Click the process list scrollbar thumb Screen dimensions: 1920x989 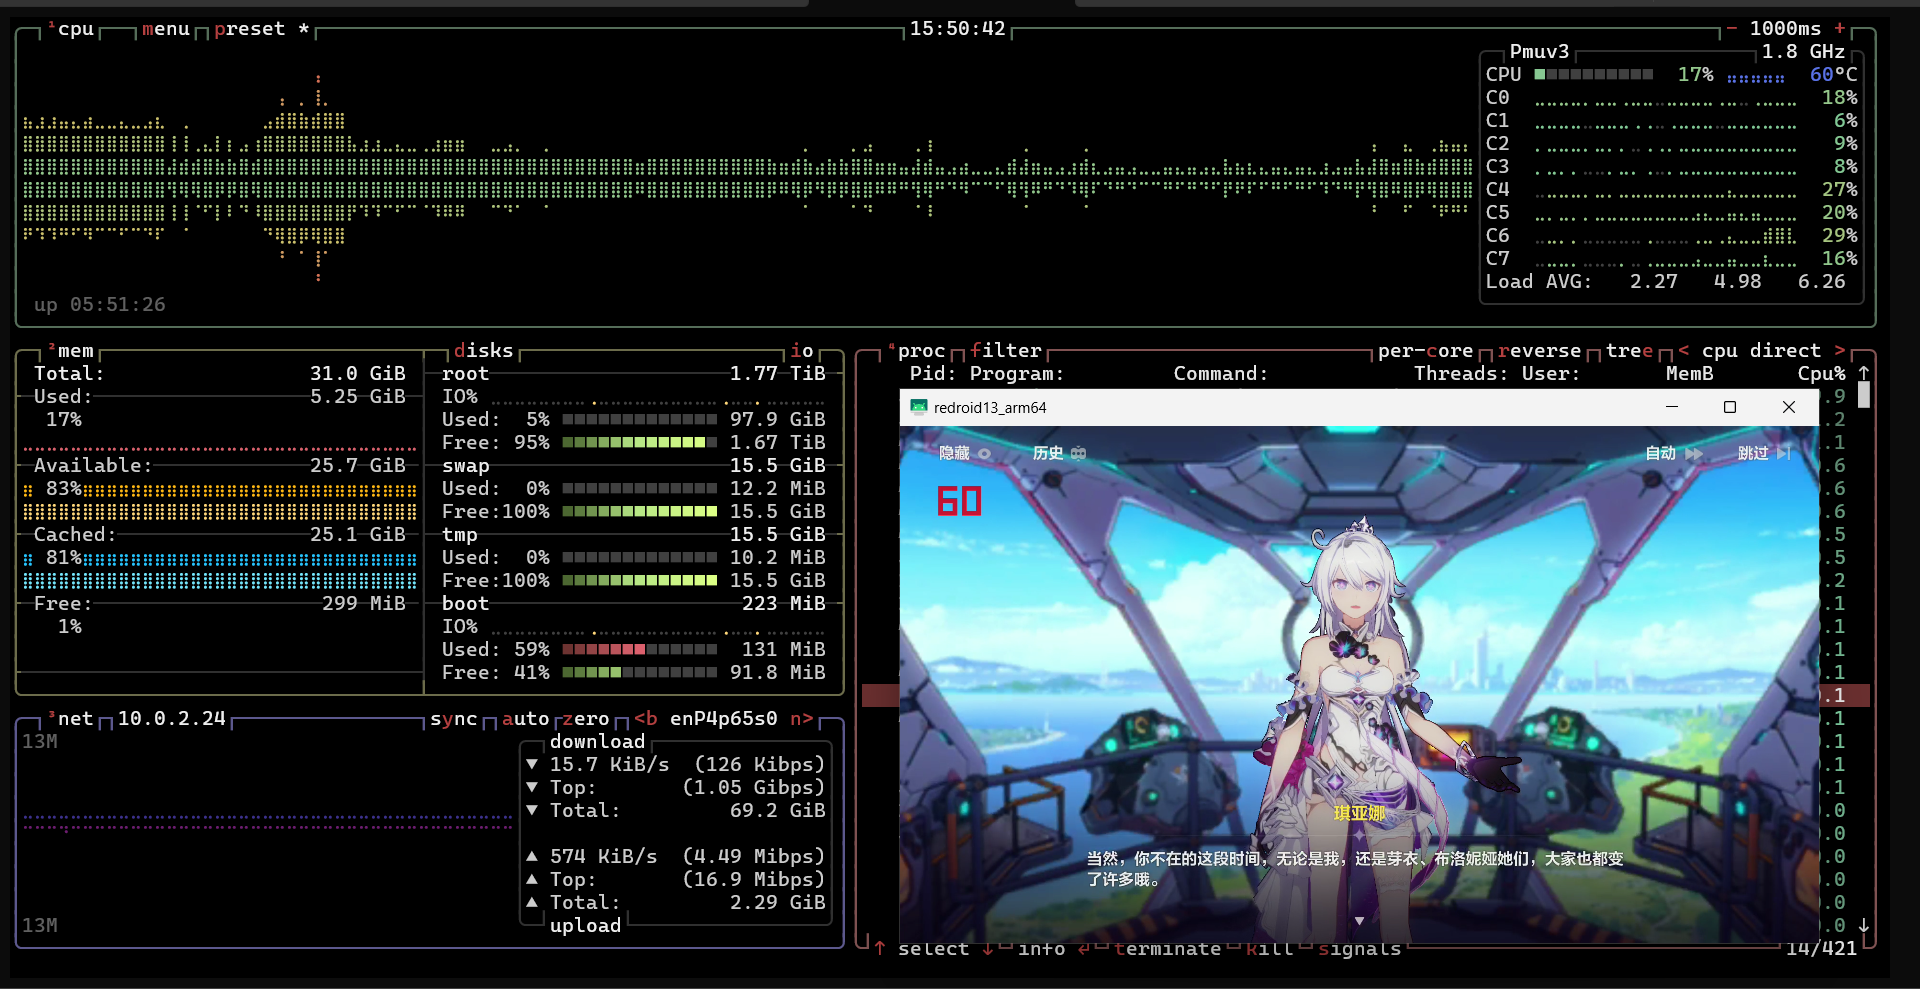pyautogui.click(x=1864, y=395)
